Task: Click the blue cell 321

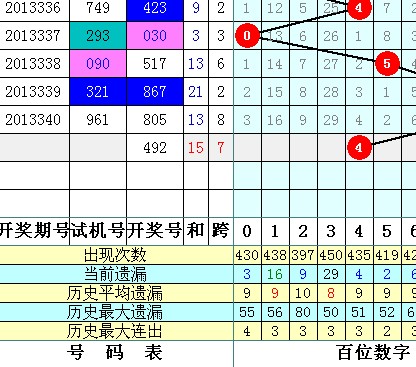Action: 98,92
